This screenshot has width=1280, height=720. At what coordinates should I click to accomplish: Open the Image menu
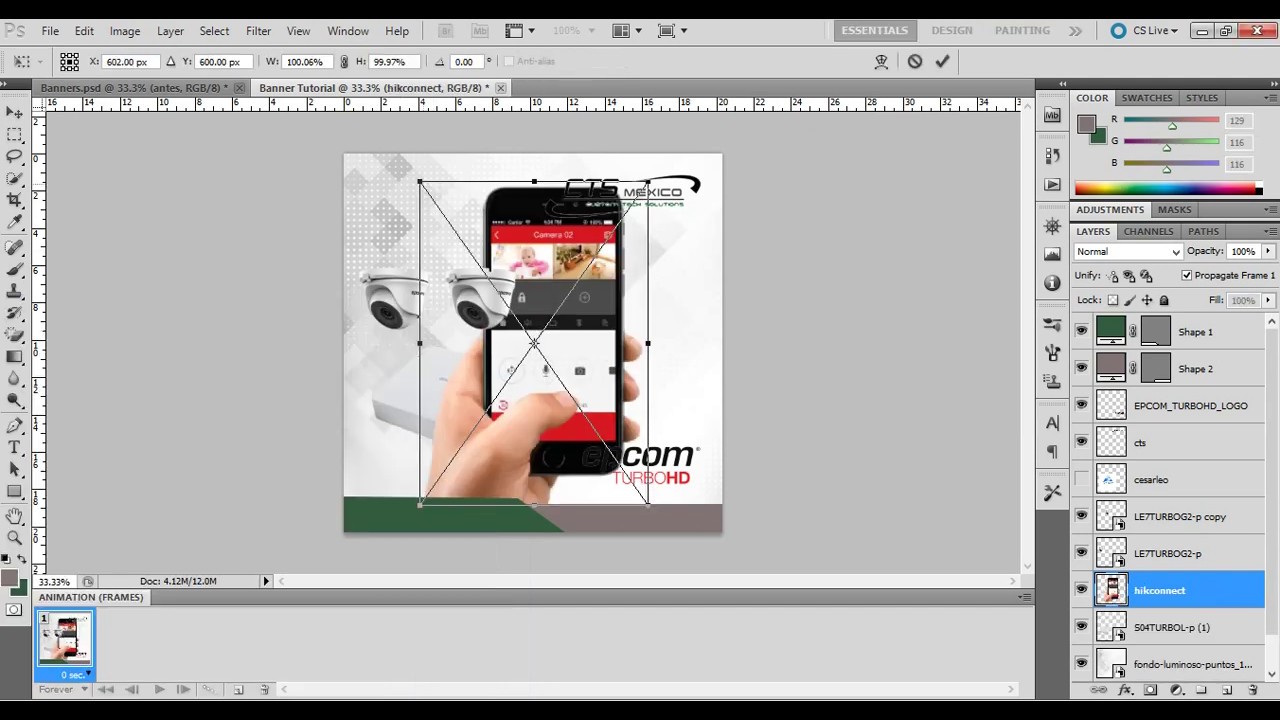point(125,31)
